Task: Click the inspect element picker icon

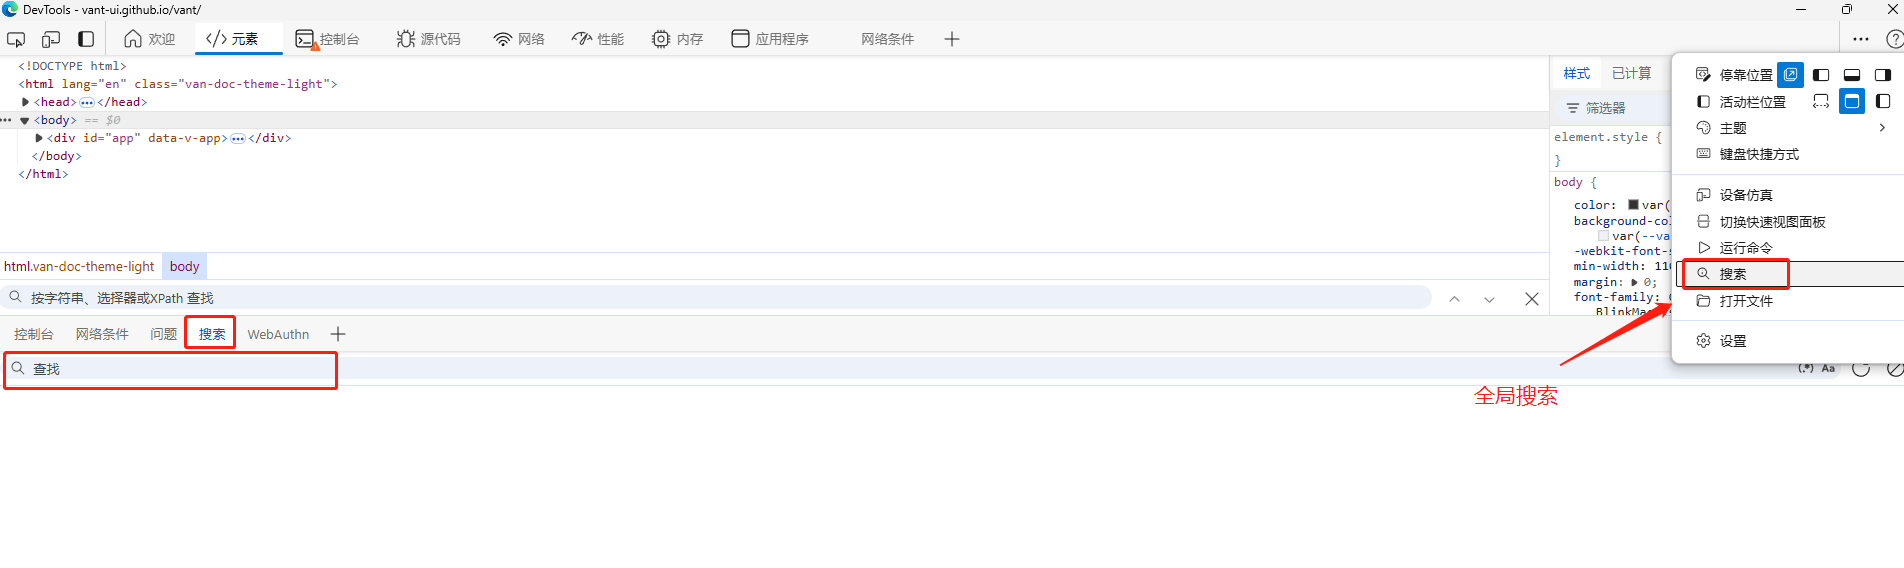Action: 16,39
